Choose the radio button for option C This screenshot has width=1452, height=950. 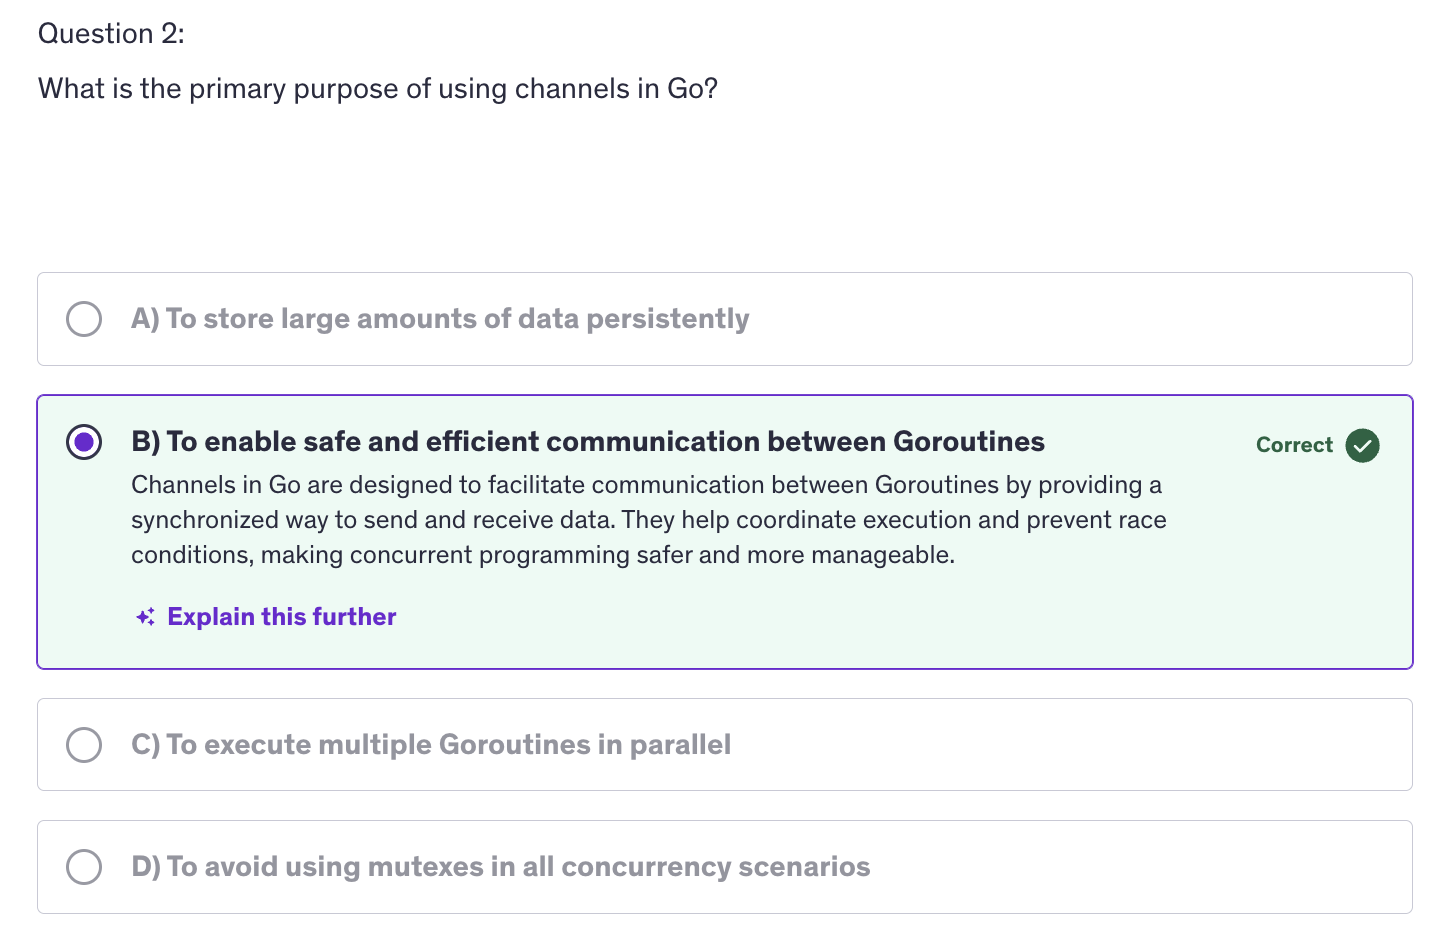84,745
